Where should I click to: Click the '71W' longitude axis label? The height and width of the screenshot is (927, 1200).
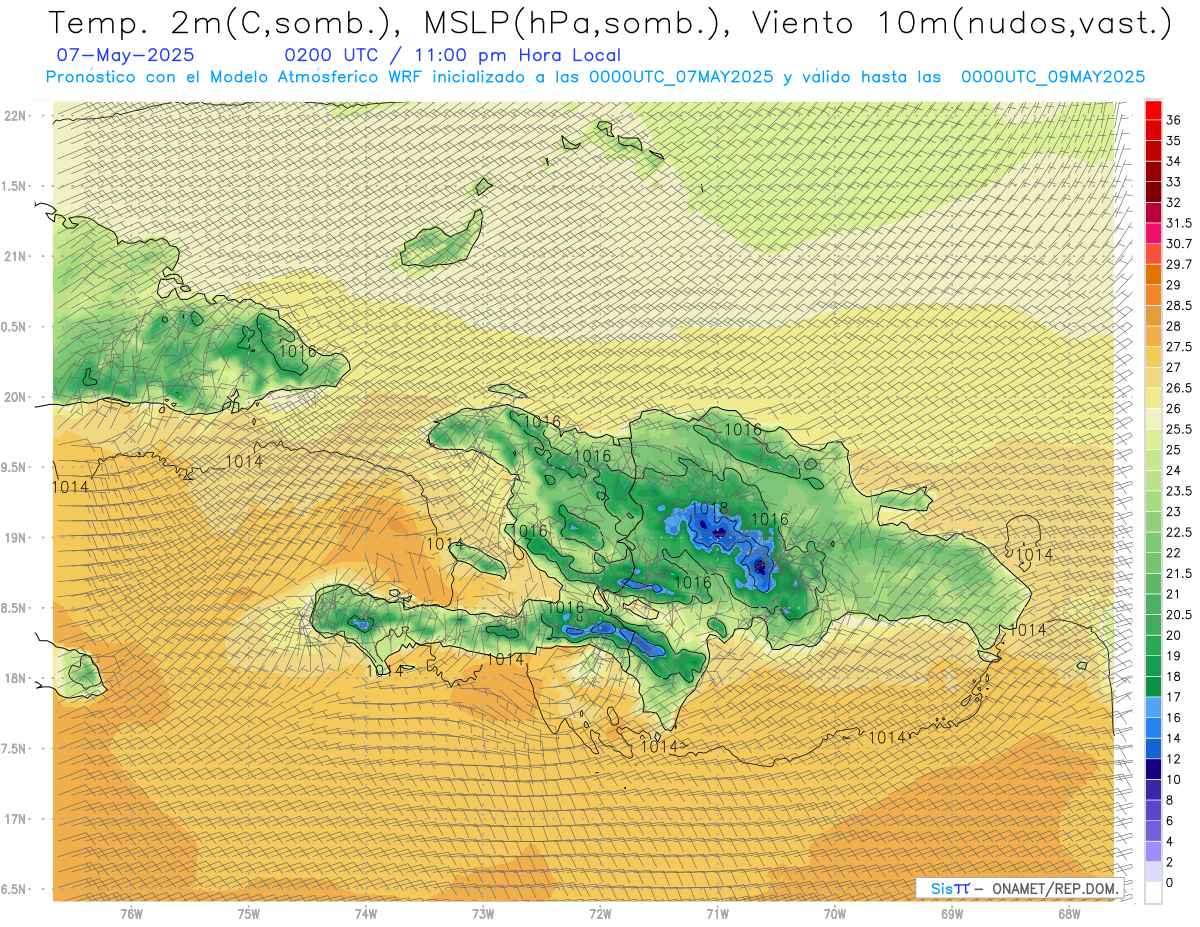717,914
